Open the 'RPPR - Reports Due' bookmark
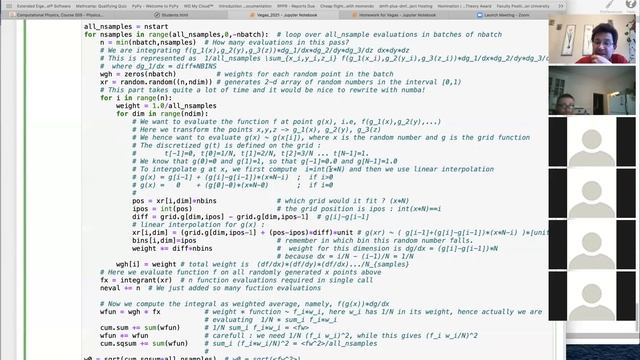This screenshot has height=360, width=640. (296, 6)
